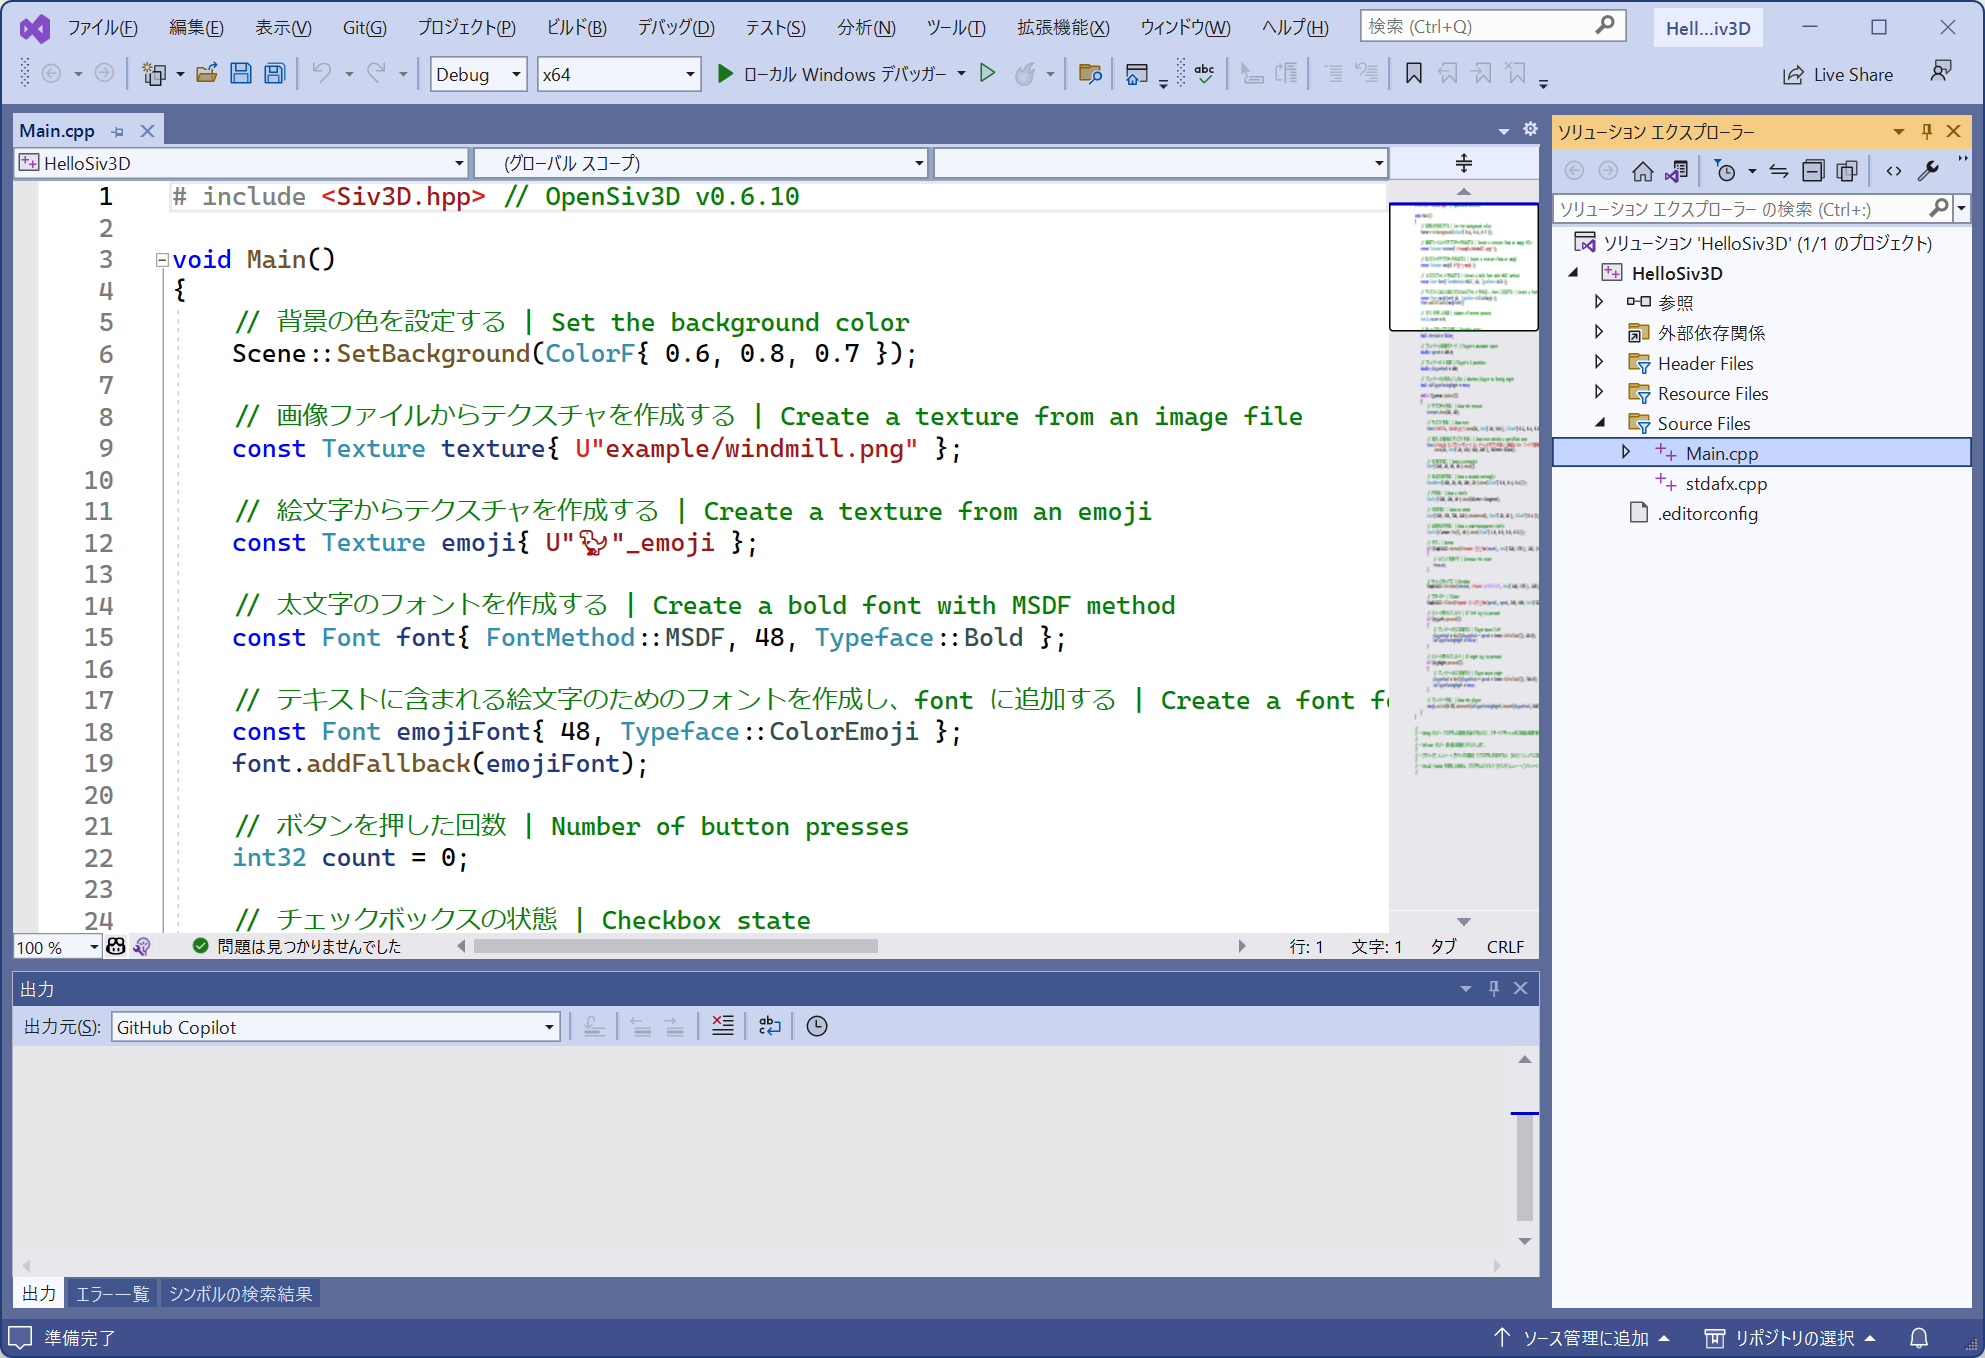Screen dimensions: 1985x1358
Task: Click the Clear All icon in output panel
Action: tap(722, 1026)
